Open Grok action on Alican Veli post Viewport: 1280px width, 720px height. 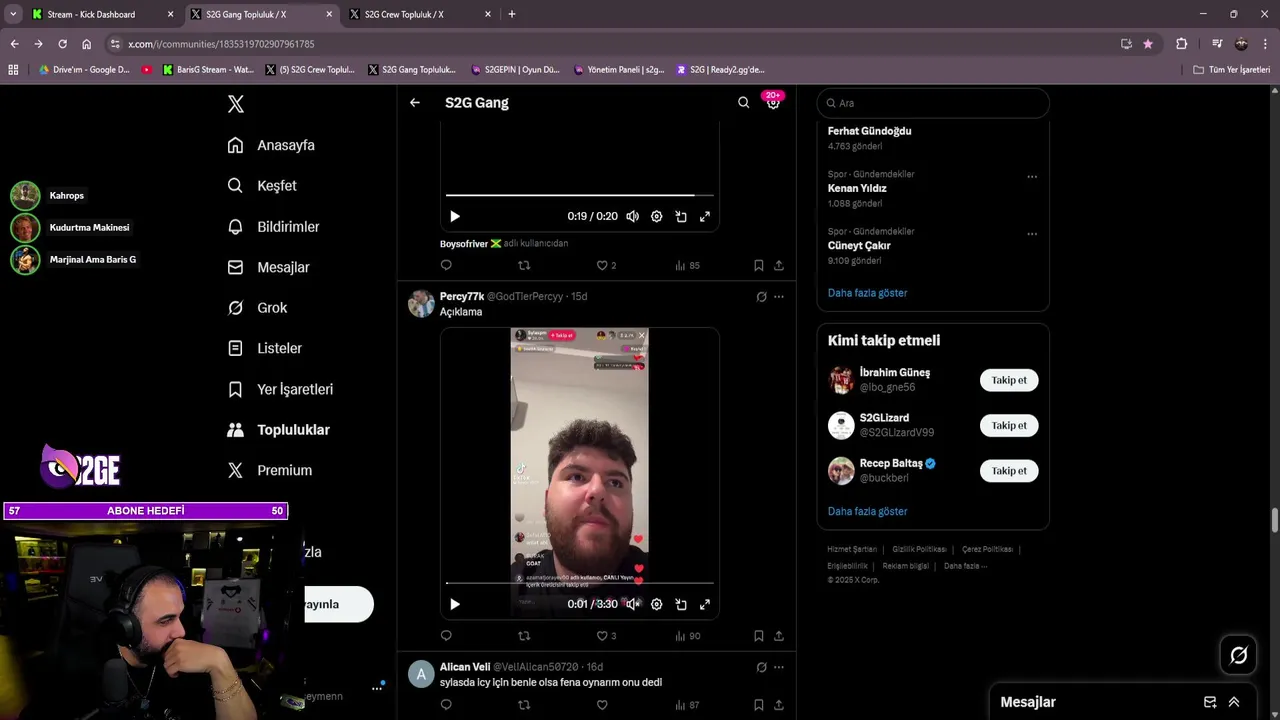click(x=761, y=667)
